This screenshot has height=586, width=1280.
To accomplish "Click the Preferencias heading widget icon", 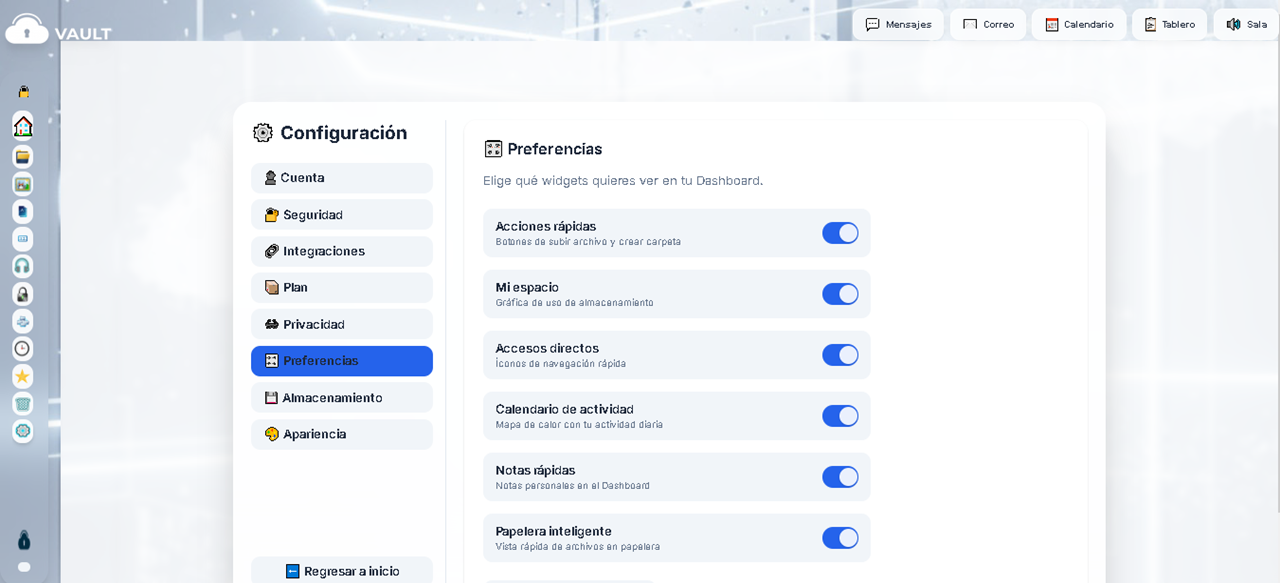I will [493, 149].
